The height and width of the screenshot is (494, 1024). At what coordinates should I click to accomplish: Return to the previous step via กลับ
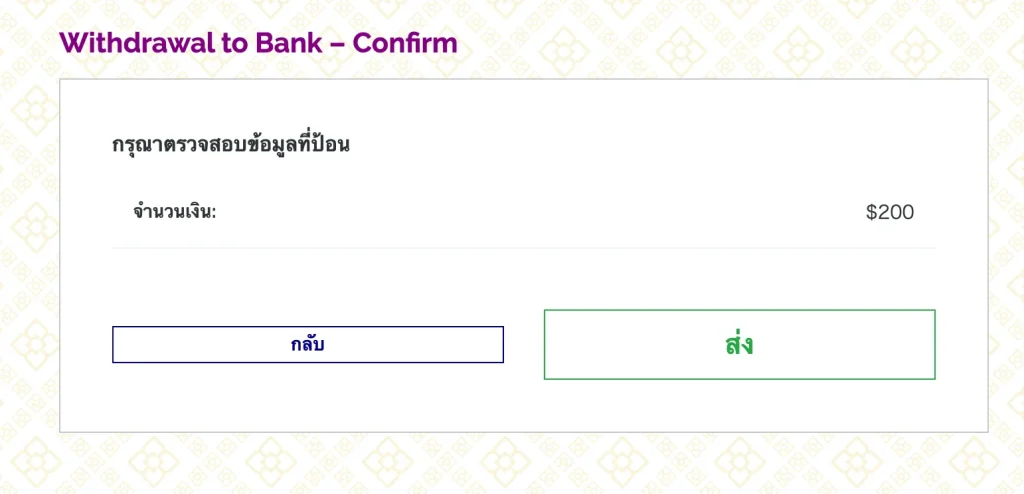pyautogui.click(x=307, y=345)
